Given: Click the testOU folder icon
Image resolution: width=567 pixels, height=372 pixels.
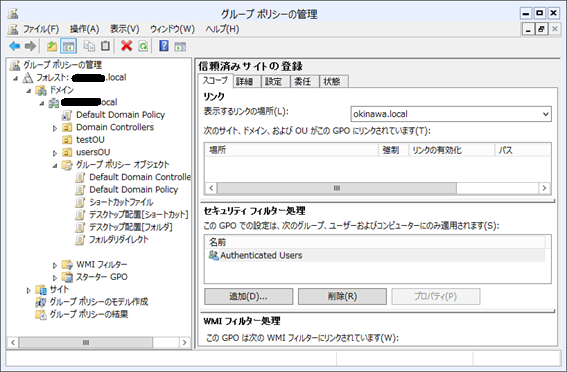Looking at the screenshot, I should [67, 140].
